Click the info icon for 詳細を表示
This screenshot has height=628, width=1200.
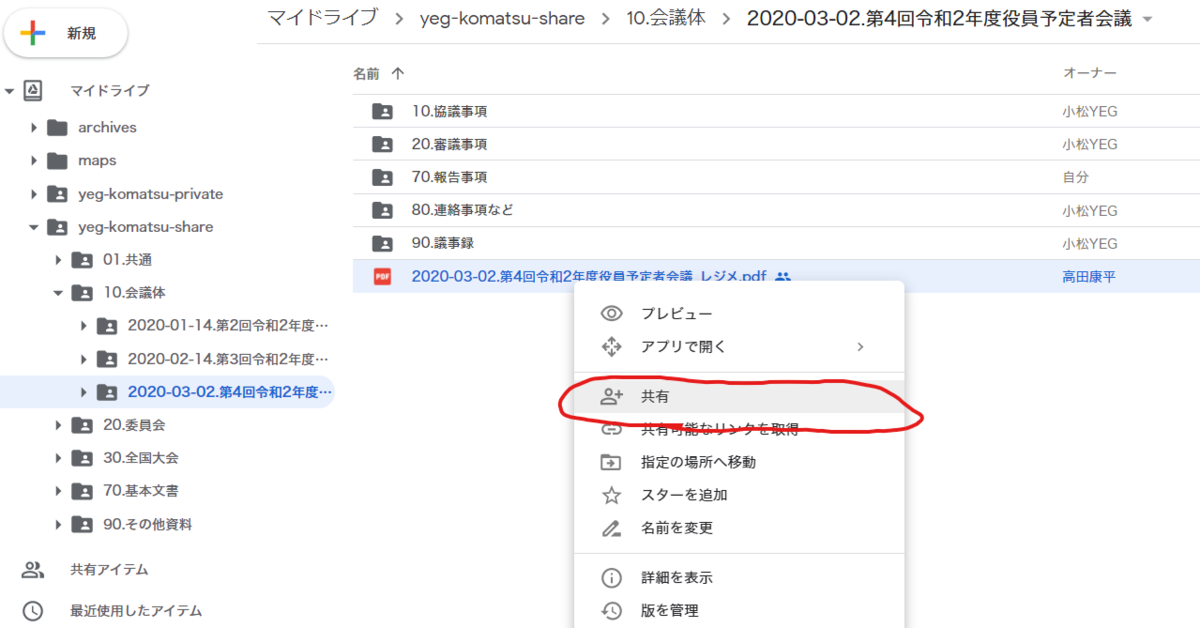611,578
